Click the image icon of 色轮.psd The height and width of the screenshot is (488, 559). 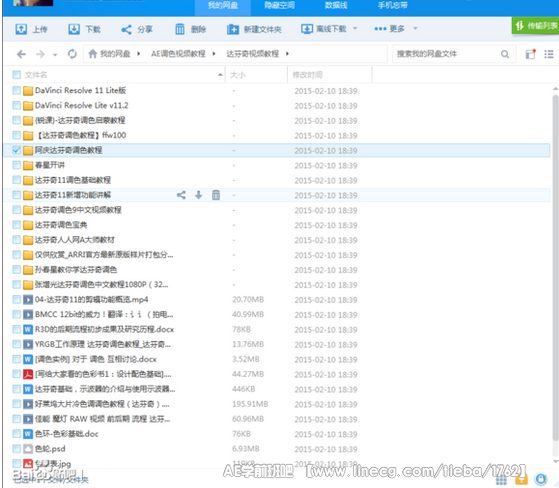click(28, 449)
